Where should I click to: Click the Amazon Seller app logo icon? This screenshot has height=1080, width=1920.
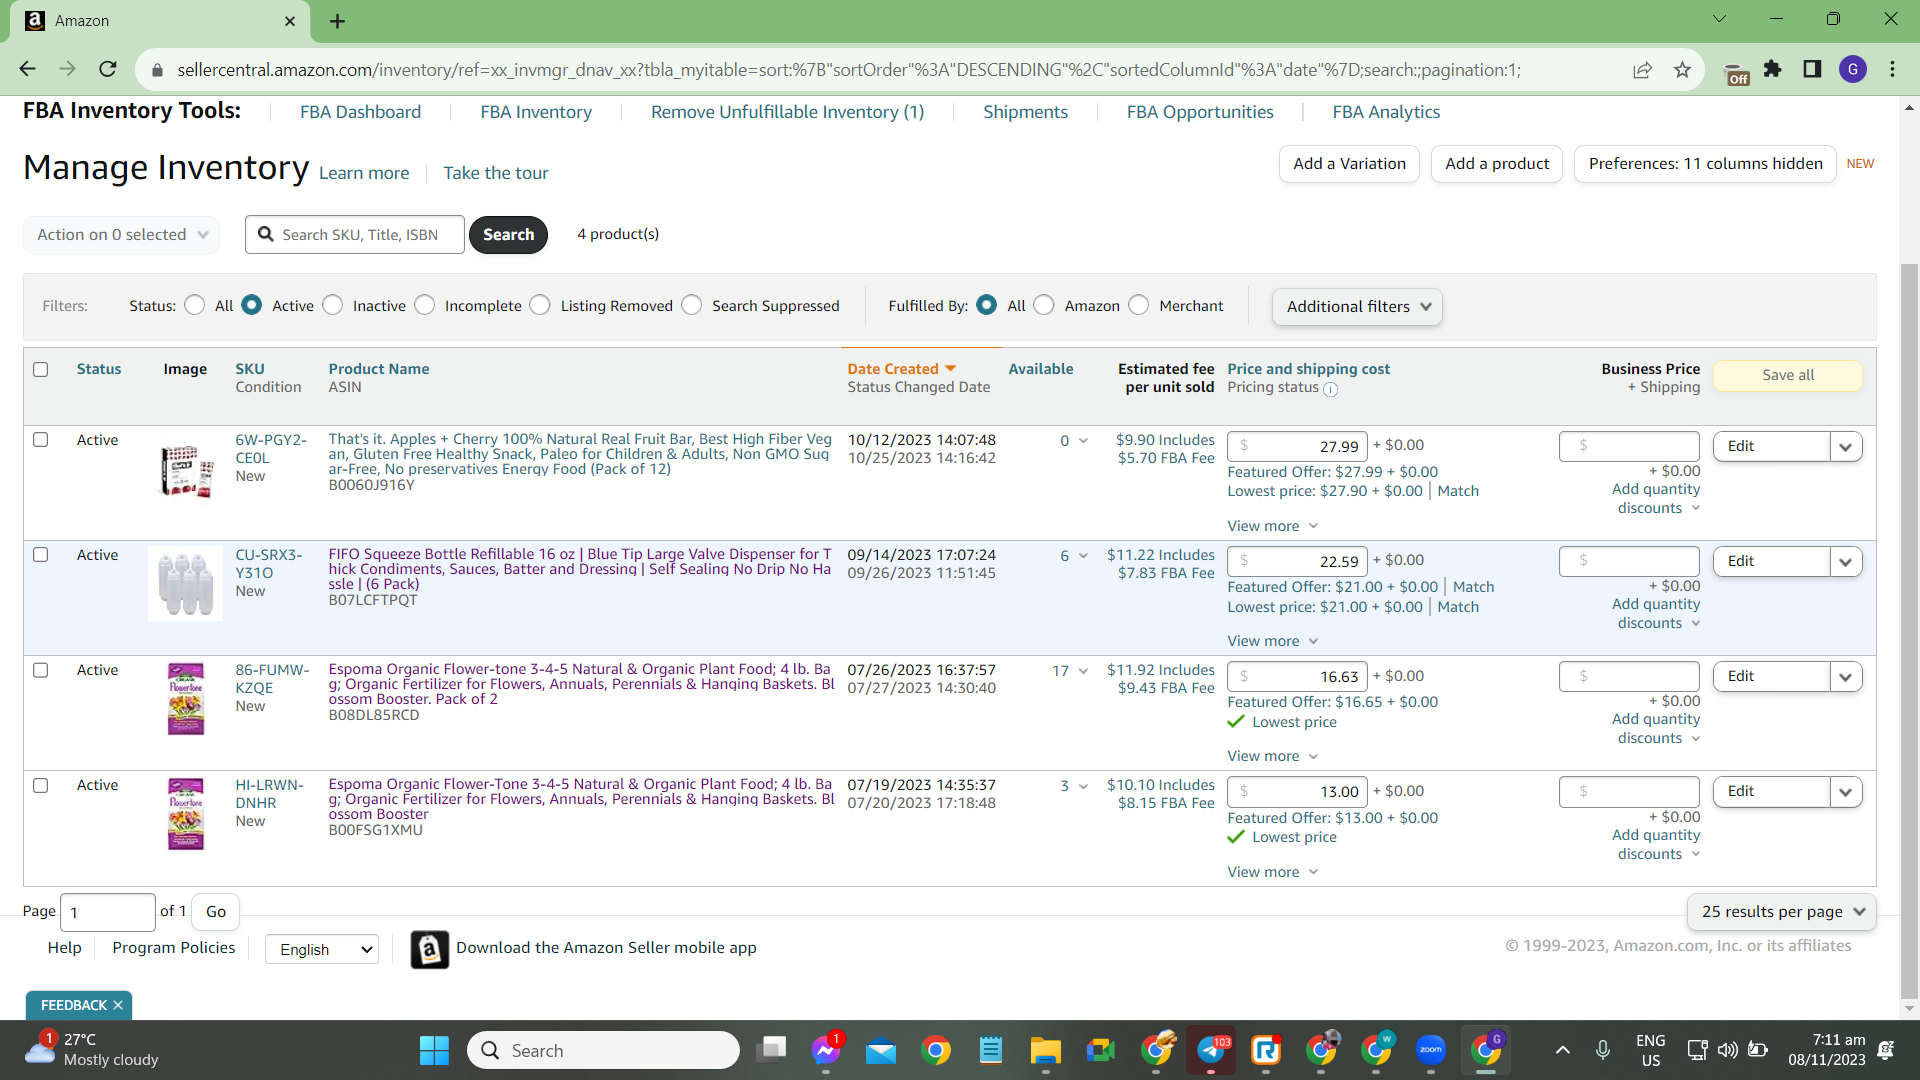click(429, 949)
